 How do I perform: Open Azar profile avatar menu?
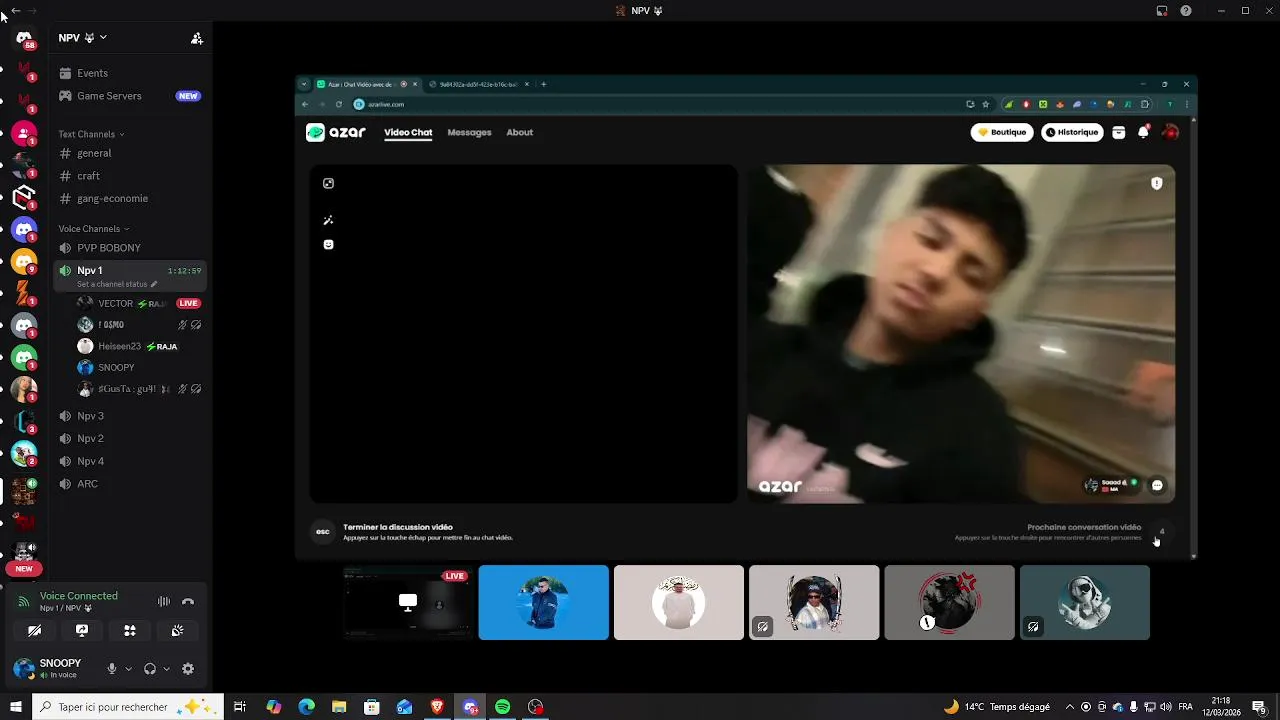tap(1170, 132)
